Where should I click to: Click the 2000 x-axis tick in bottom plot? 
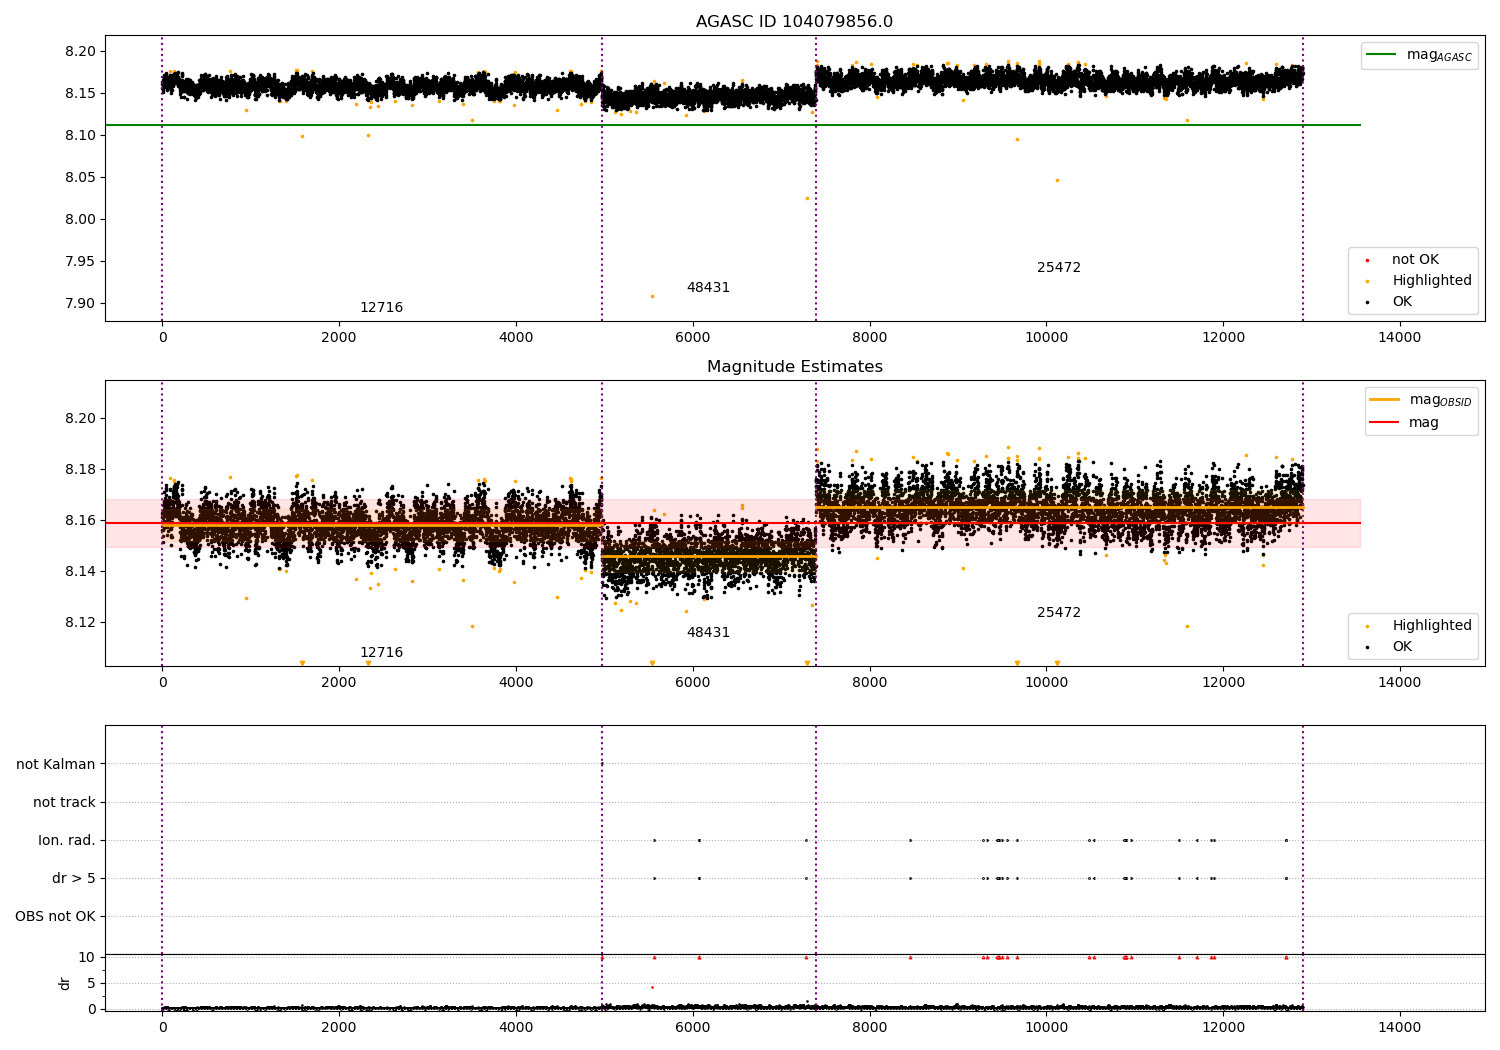[339, 1028]
